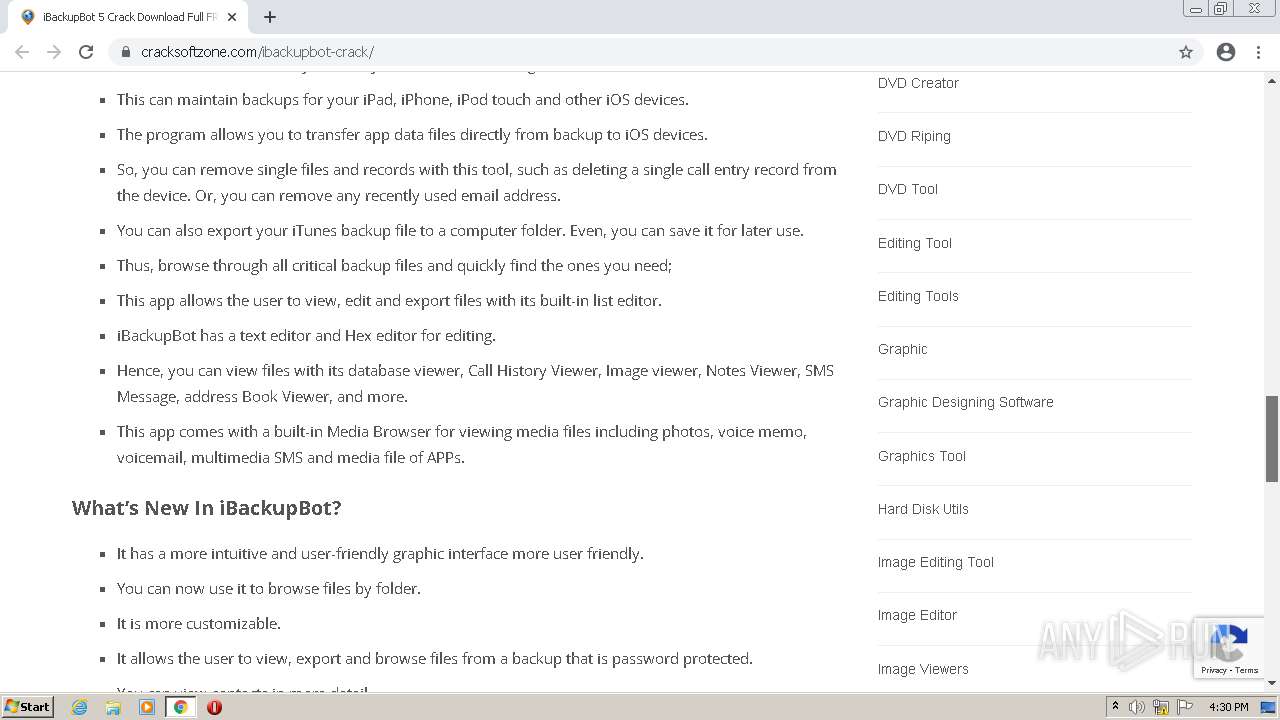Click the bullet about intuitive user-friendly graphic interface

pos(380,553)
